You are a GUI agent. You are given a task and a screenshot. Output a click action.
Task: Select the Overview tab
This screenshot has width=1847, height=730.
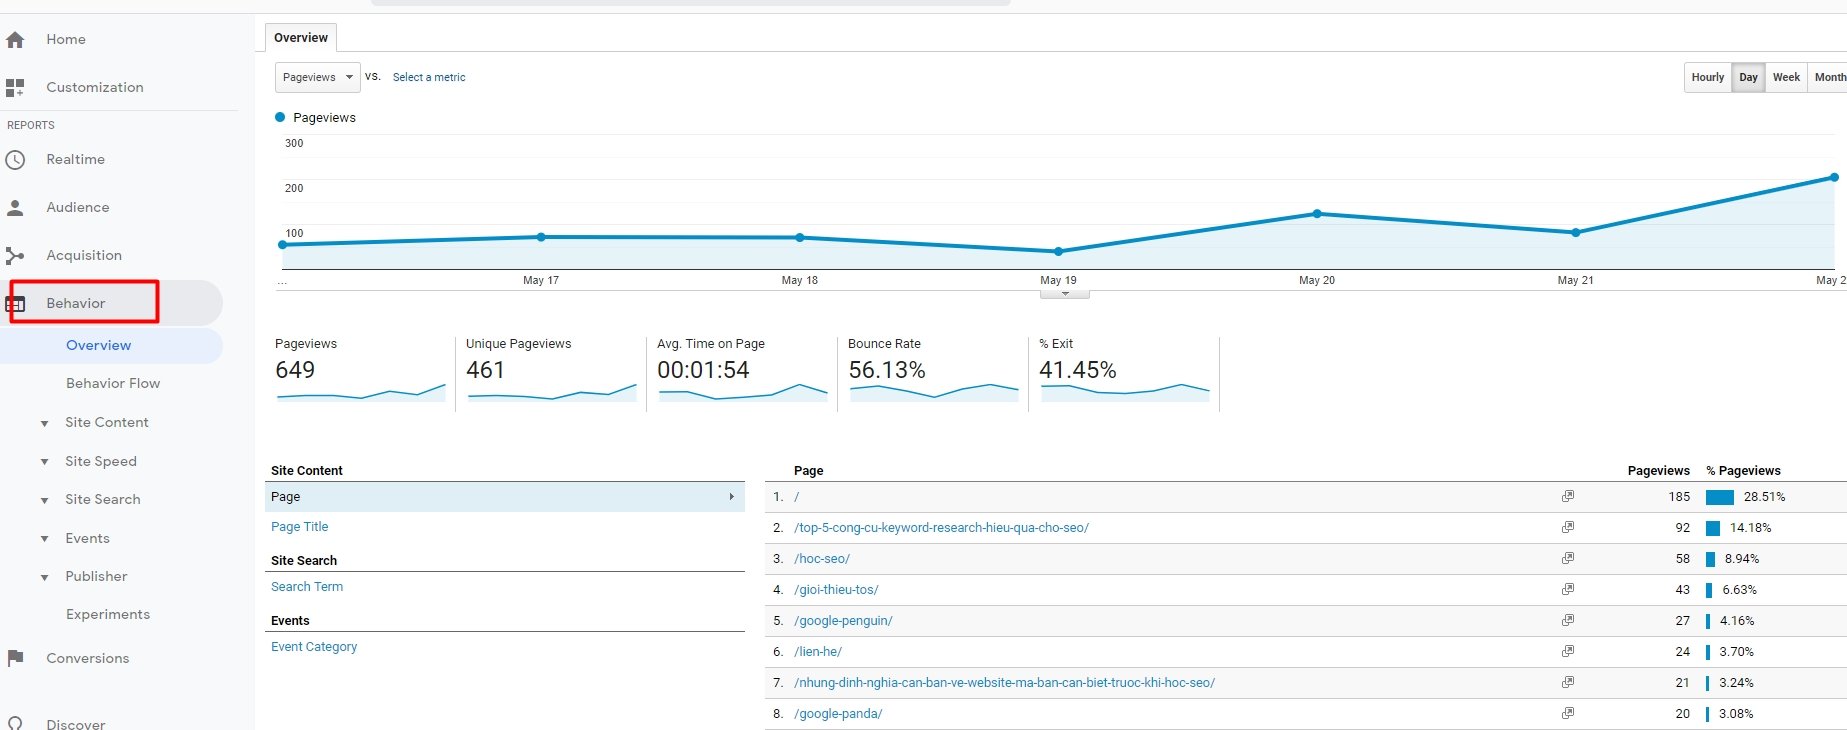300,38
